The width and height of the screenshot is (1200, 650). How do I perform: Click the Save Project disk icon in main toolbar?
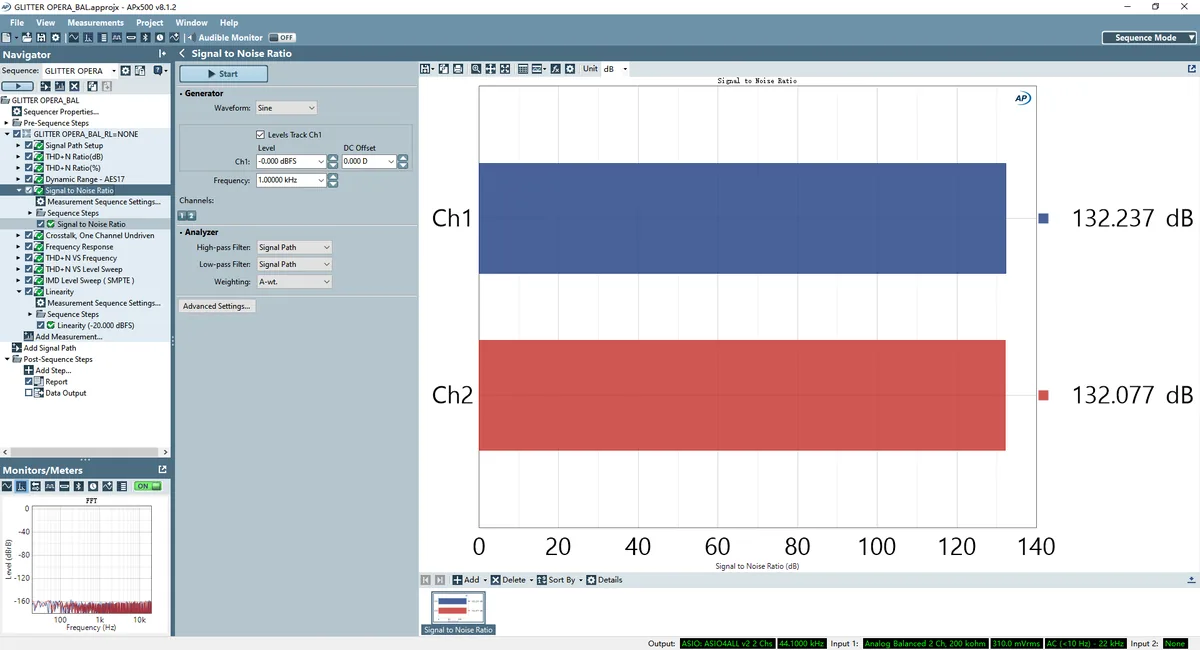click(41, 38)
